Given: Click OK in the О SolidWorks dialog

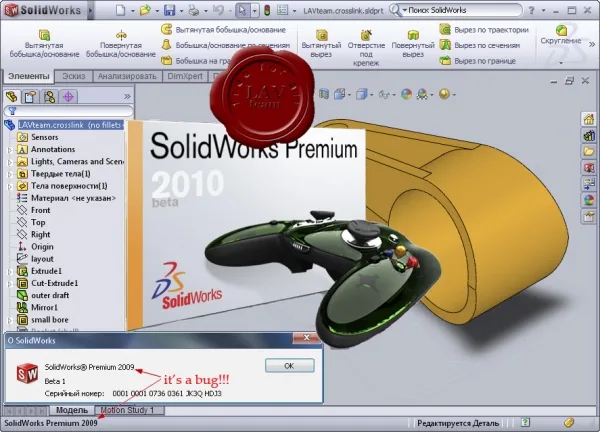Looking at the screenshot, I should coord(290,366).
